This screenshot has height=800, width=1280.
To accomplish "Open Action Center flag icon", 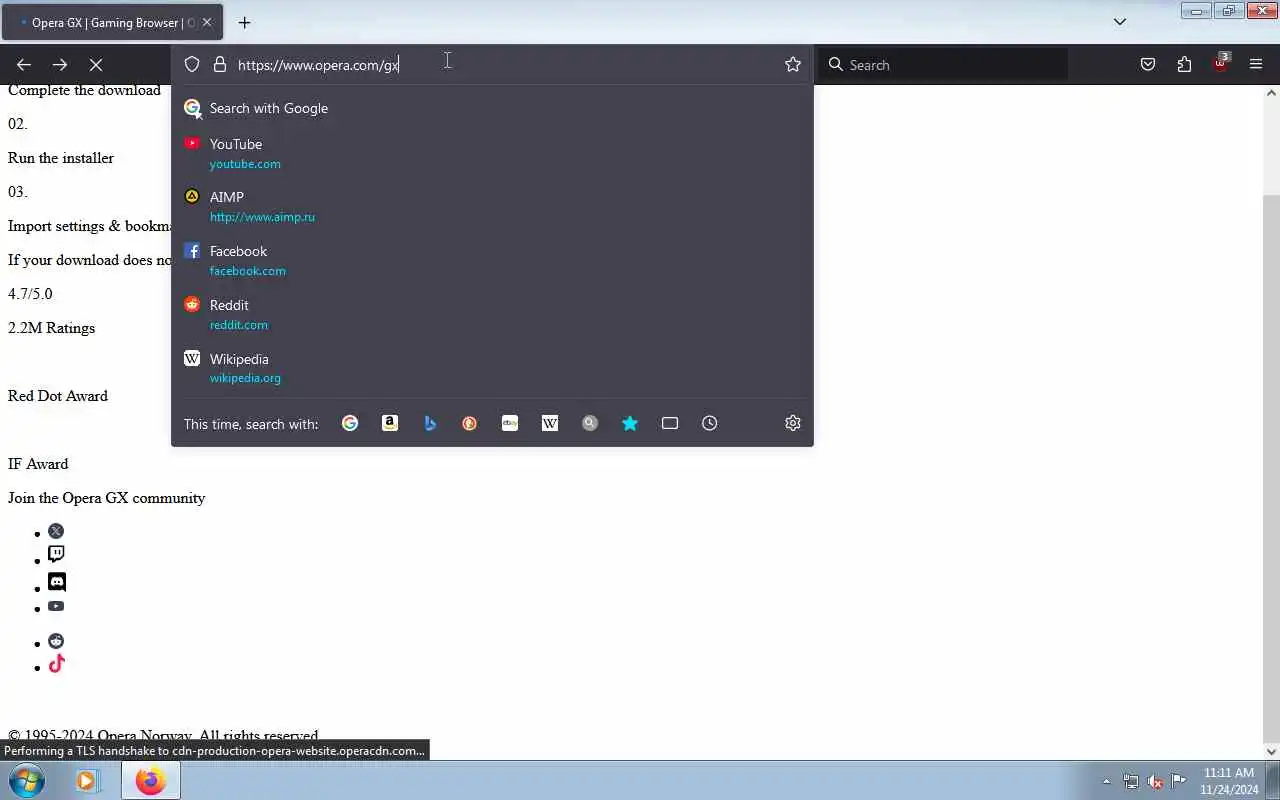I will point(1178,781).
